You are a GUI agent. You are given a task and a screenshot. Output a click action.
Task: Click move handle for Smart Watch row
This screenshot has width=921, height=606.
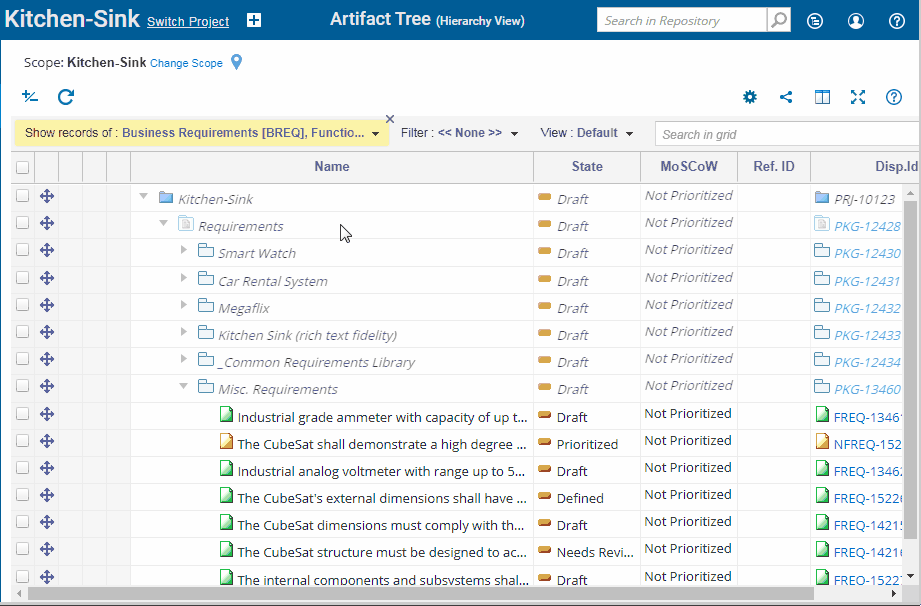click(47, 250)
